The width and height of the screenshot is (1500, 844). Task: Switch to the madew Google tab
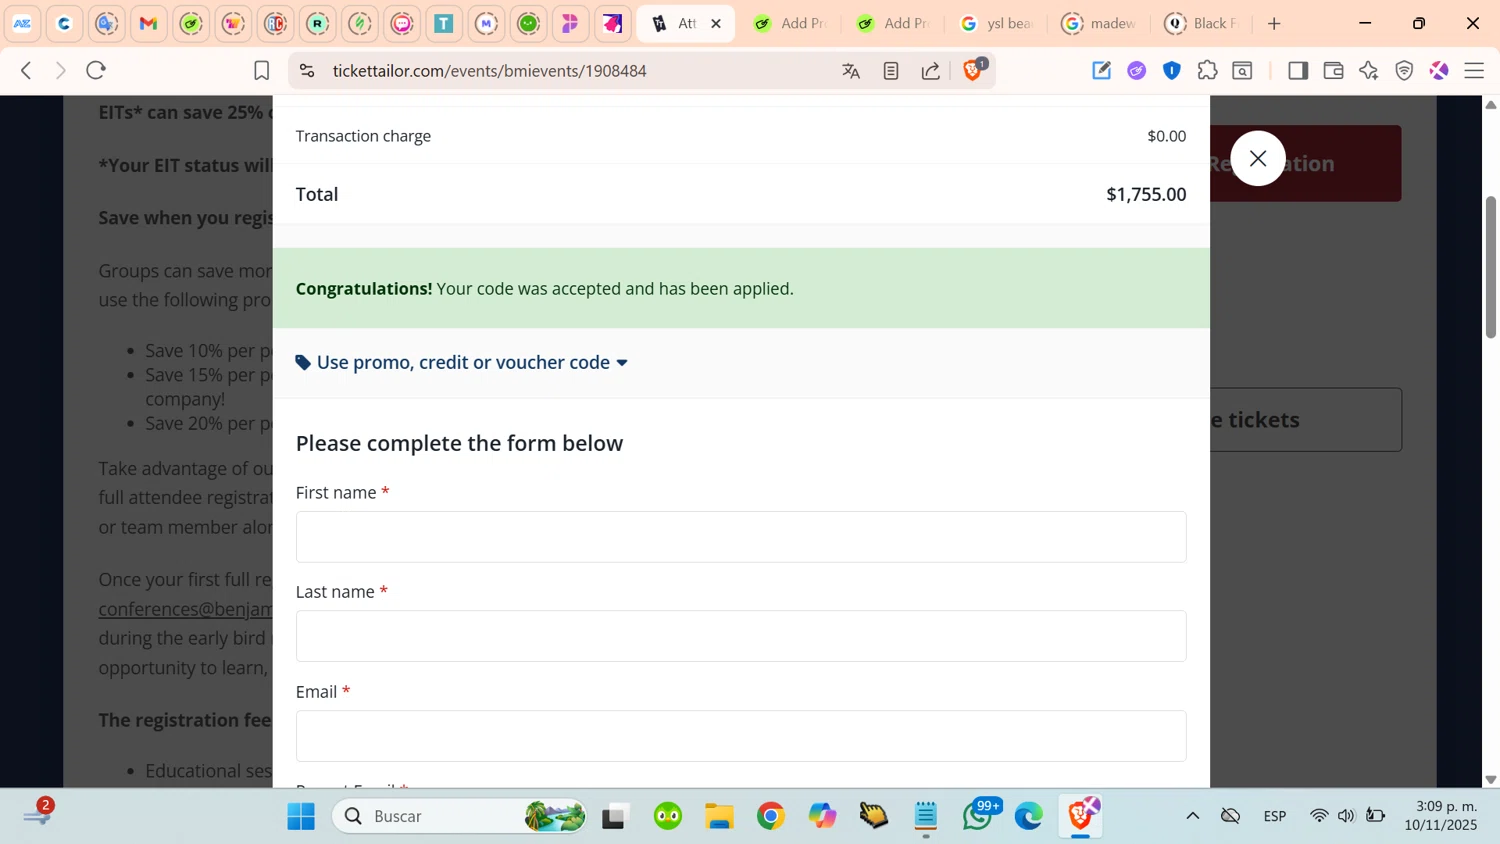(x=1099, y=23)
